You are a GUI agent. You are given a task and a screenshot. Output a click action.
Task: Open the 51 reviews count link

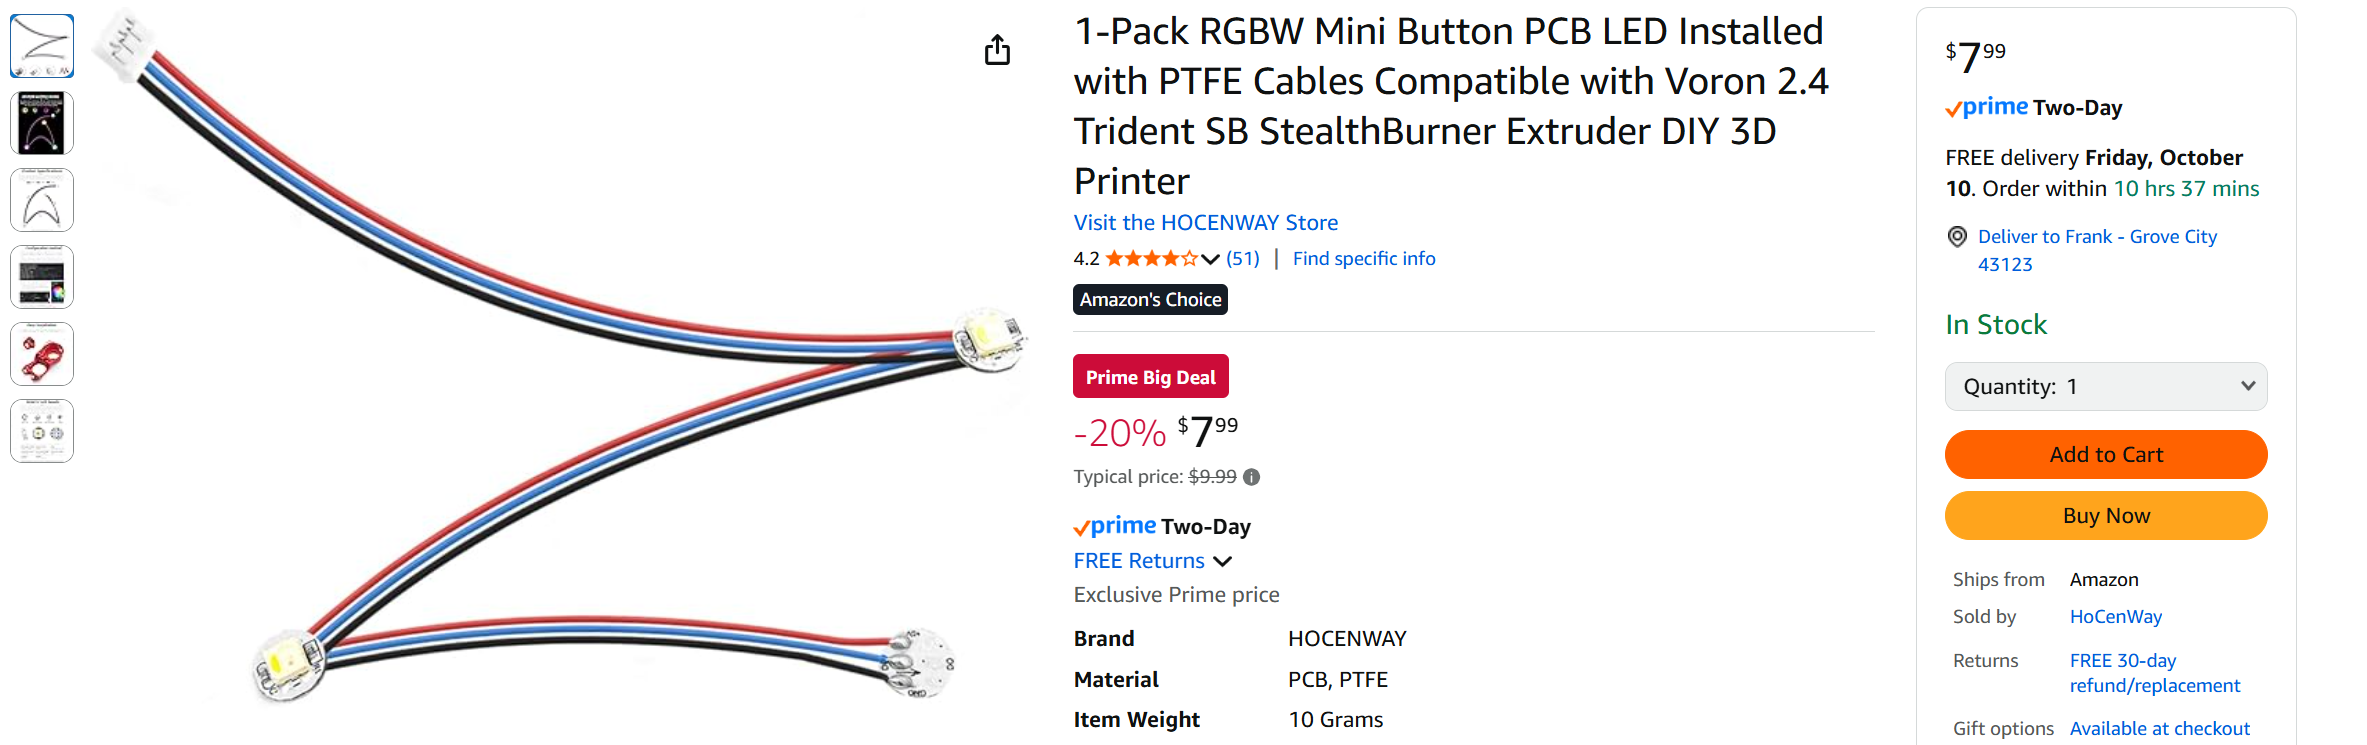(1243, 259)
